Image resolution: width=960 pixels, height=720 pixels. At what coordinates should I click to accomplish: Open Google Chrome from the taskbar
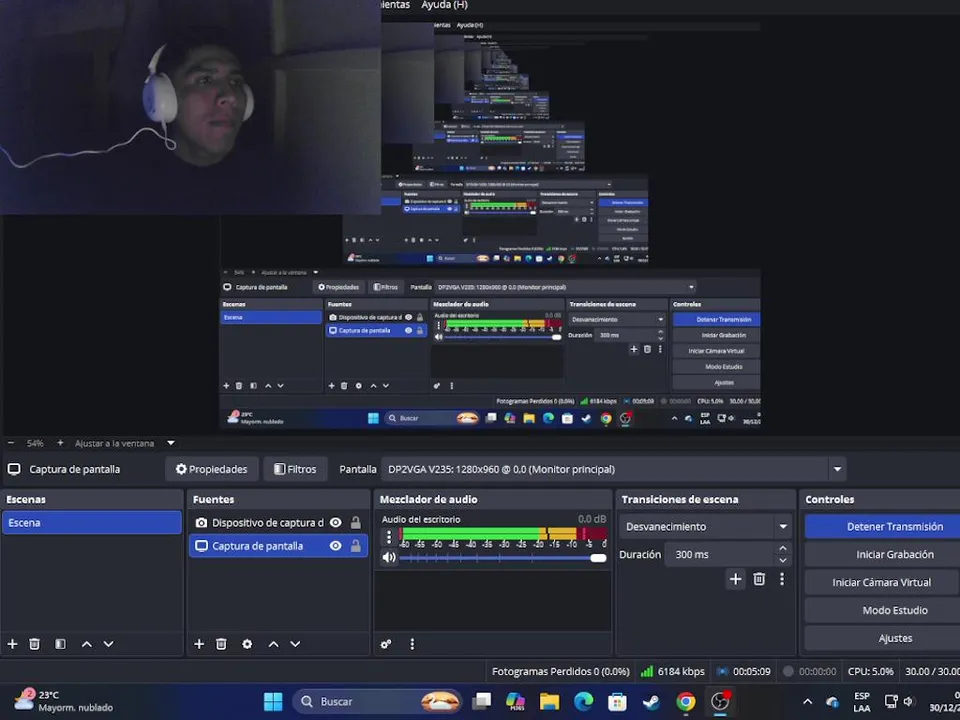click(x=686, y=702)
